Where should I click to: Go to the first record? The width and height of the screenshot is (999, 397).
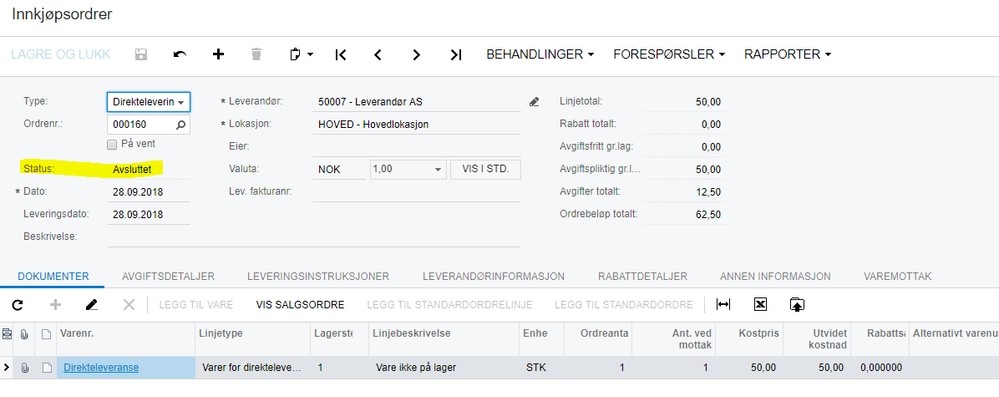pos(340,55)
